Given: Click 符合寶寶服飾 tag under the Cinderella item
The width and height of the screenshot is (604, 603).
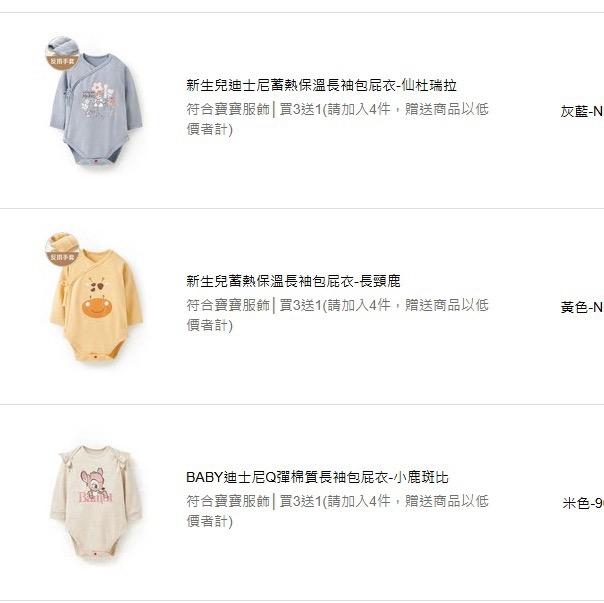Looking at the screenshot, I should [228, 109].
